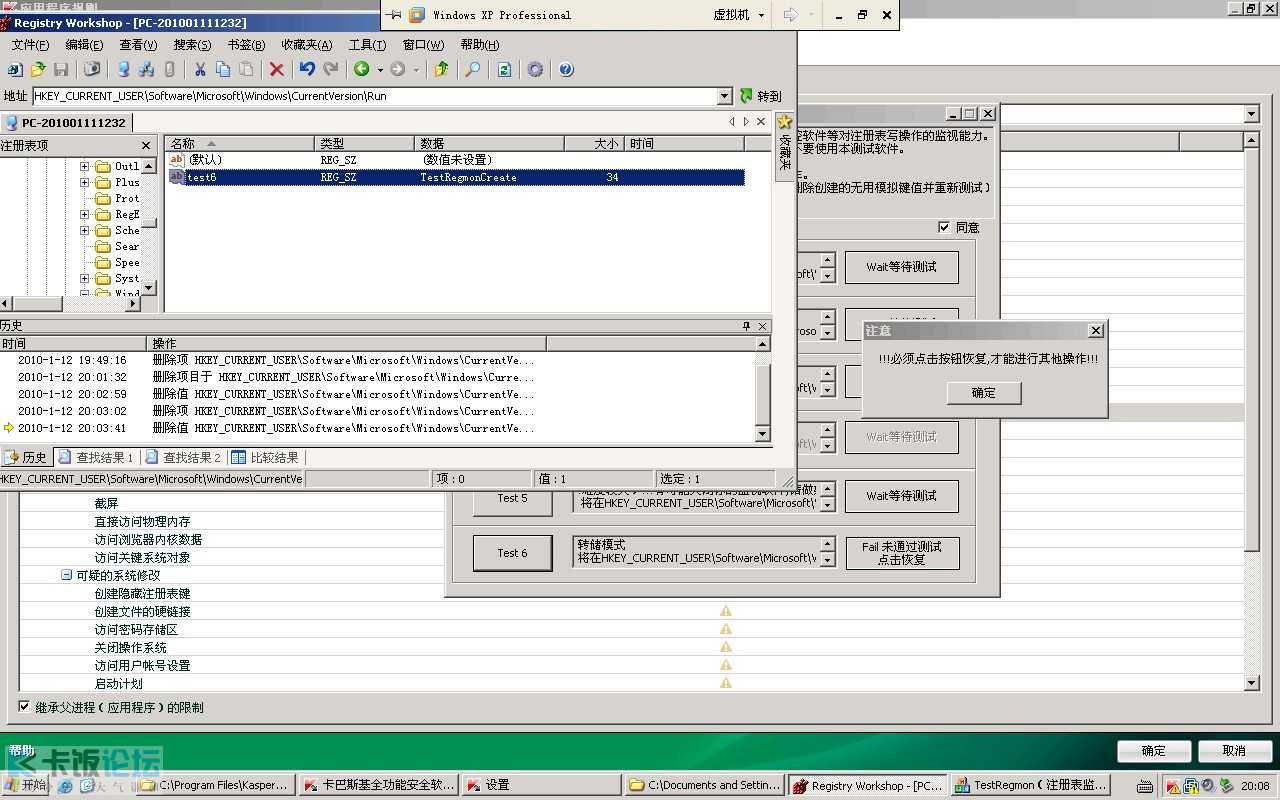Click the warning triangle beside 启动计划
This screenshot has height=800, width=1280.
point(726,683)
